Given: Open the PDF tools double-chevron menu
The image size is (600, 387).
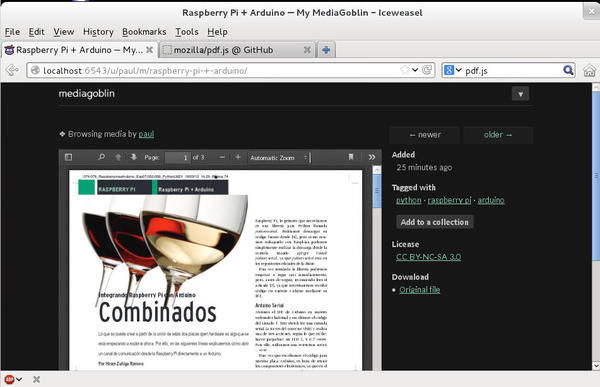Looking at the screenshot, I should 372,157.
